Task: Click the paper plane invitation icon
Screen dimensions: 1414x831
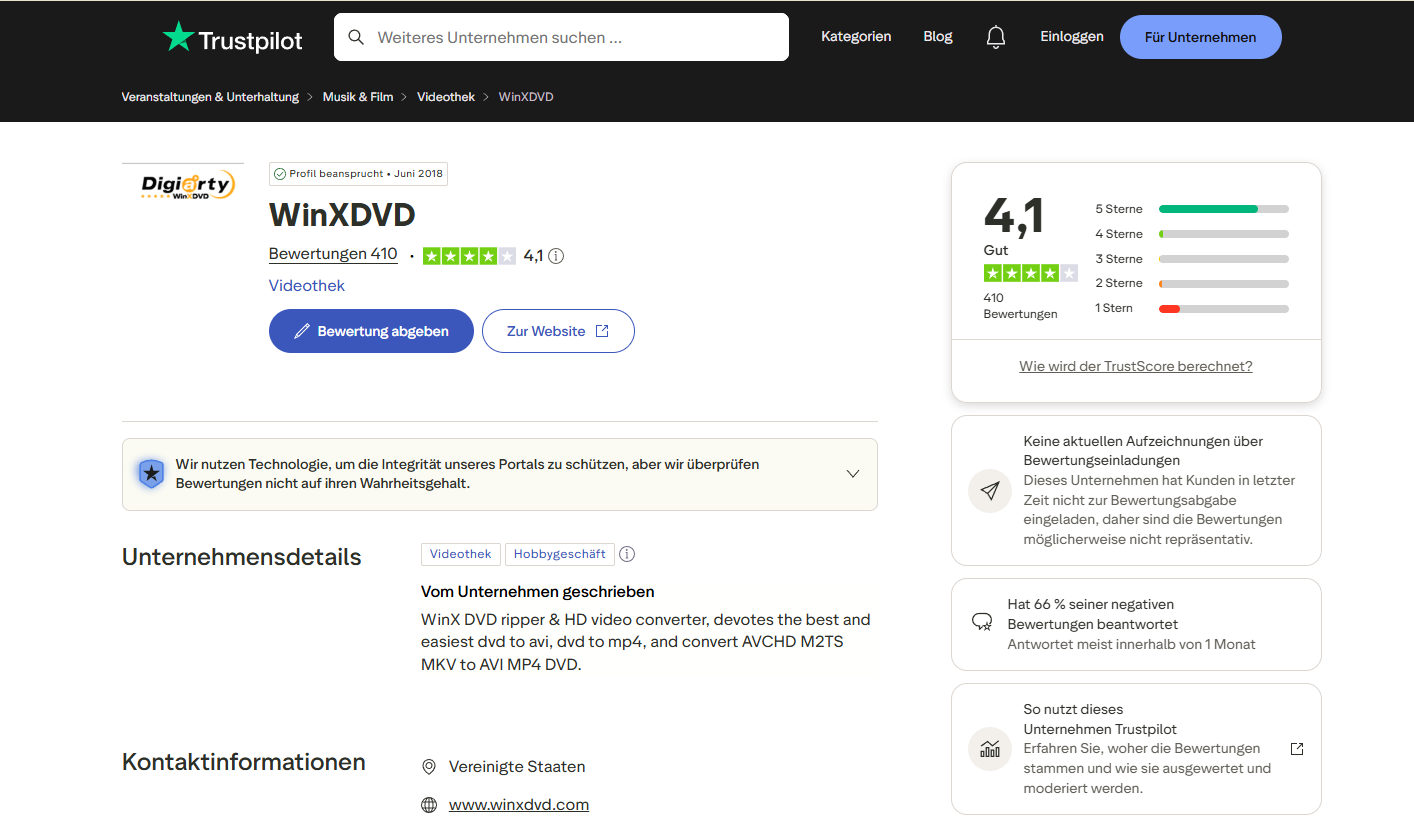Action: (990, 490)
